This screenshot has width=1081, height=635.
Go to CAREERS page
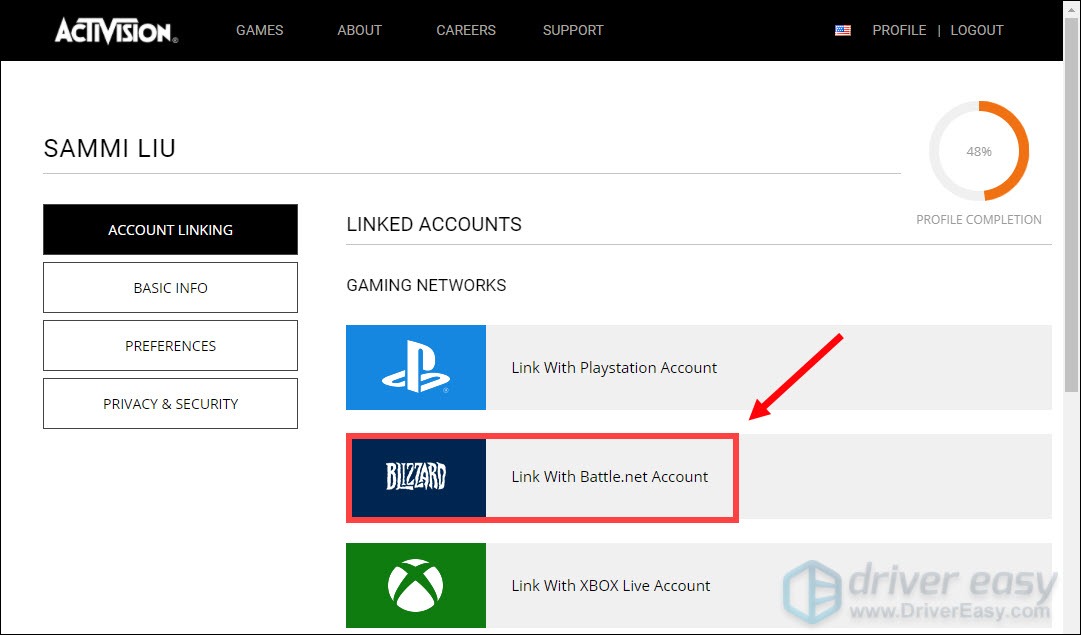[466, 30]
